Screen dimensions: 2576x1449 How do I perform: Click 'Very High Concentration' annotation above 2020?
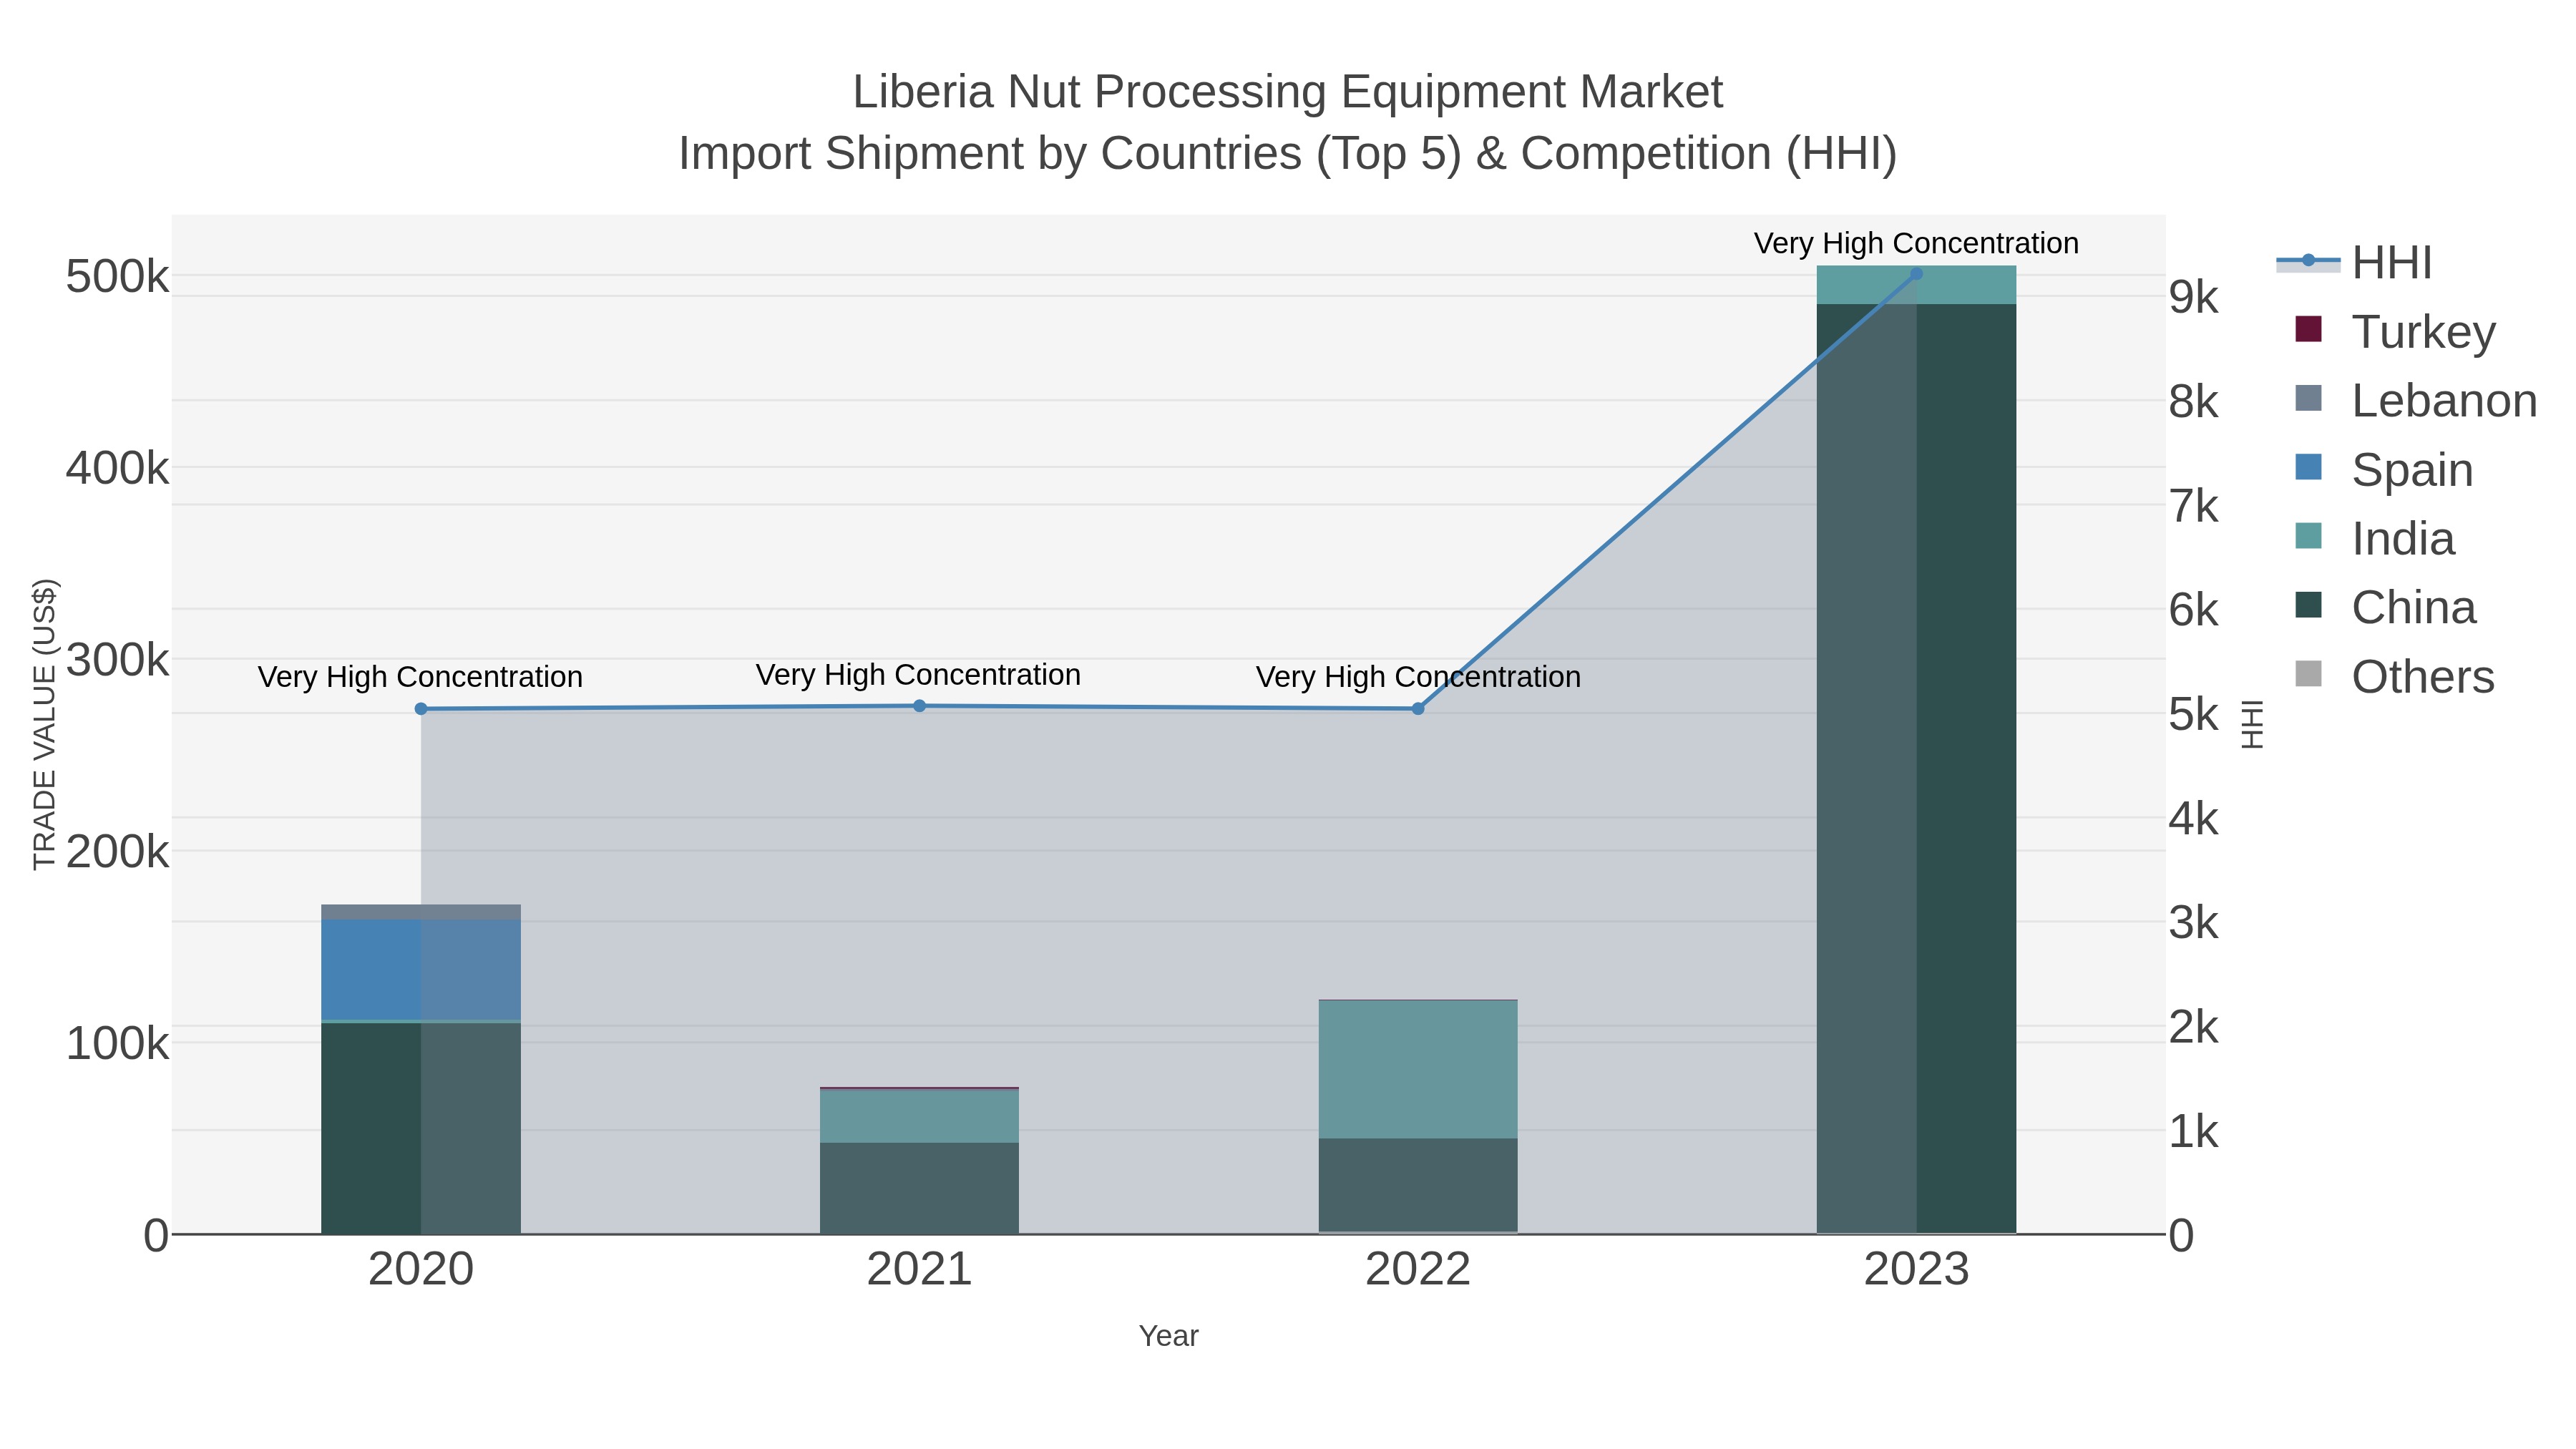click(x=420, y=677)
